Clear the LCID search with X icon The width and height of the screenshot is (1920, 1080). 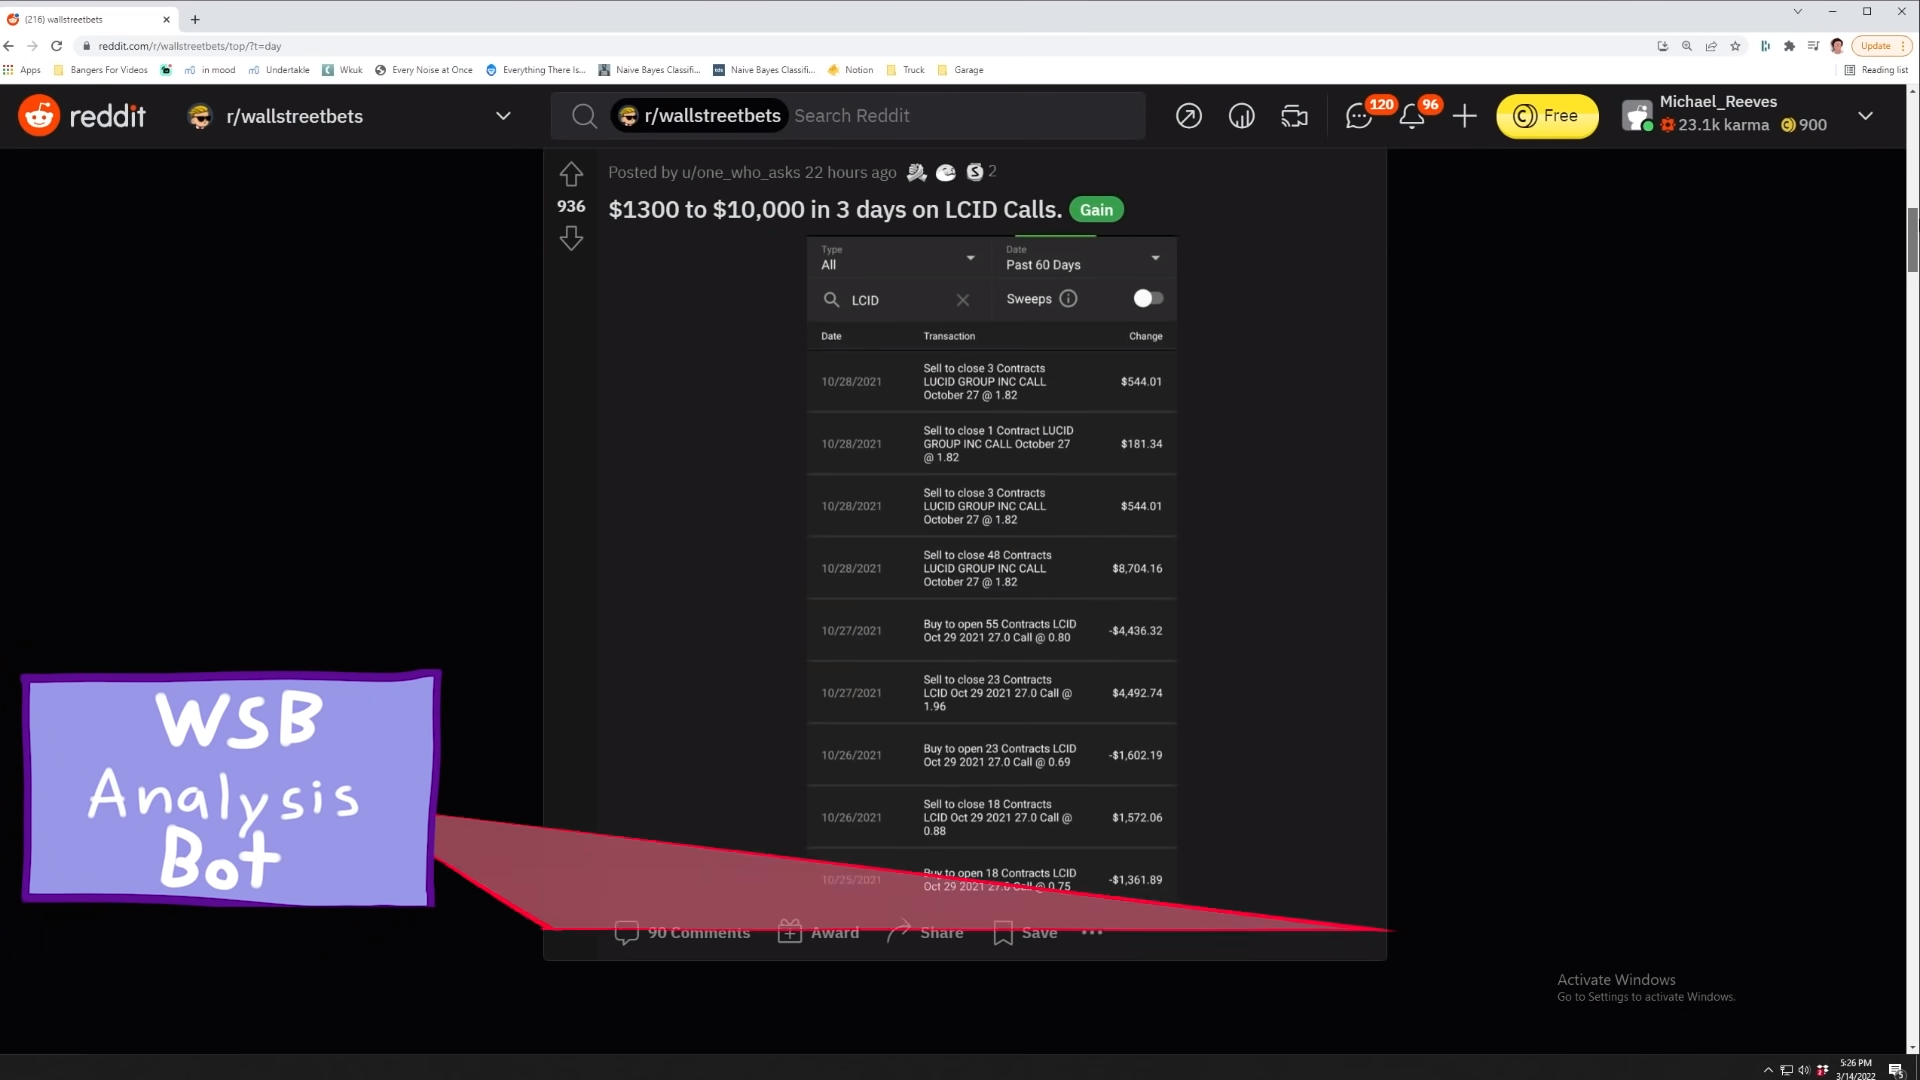[x=962, y=300]
